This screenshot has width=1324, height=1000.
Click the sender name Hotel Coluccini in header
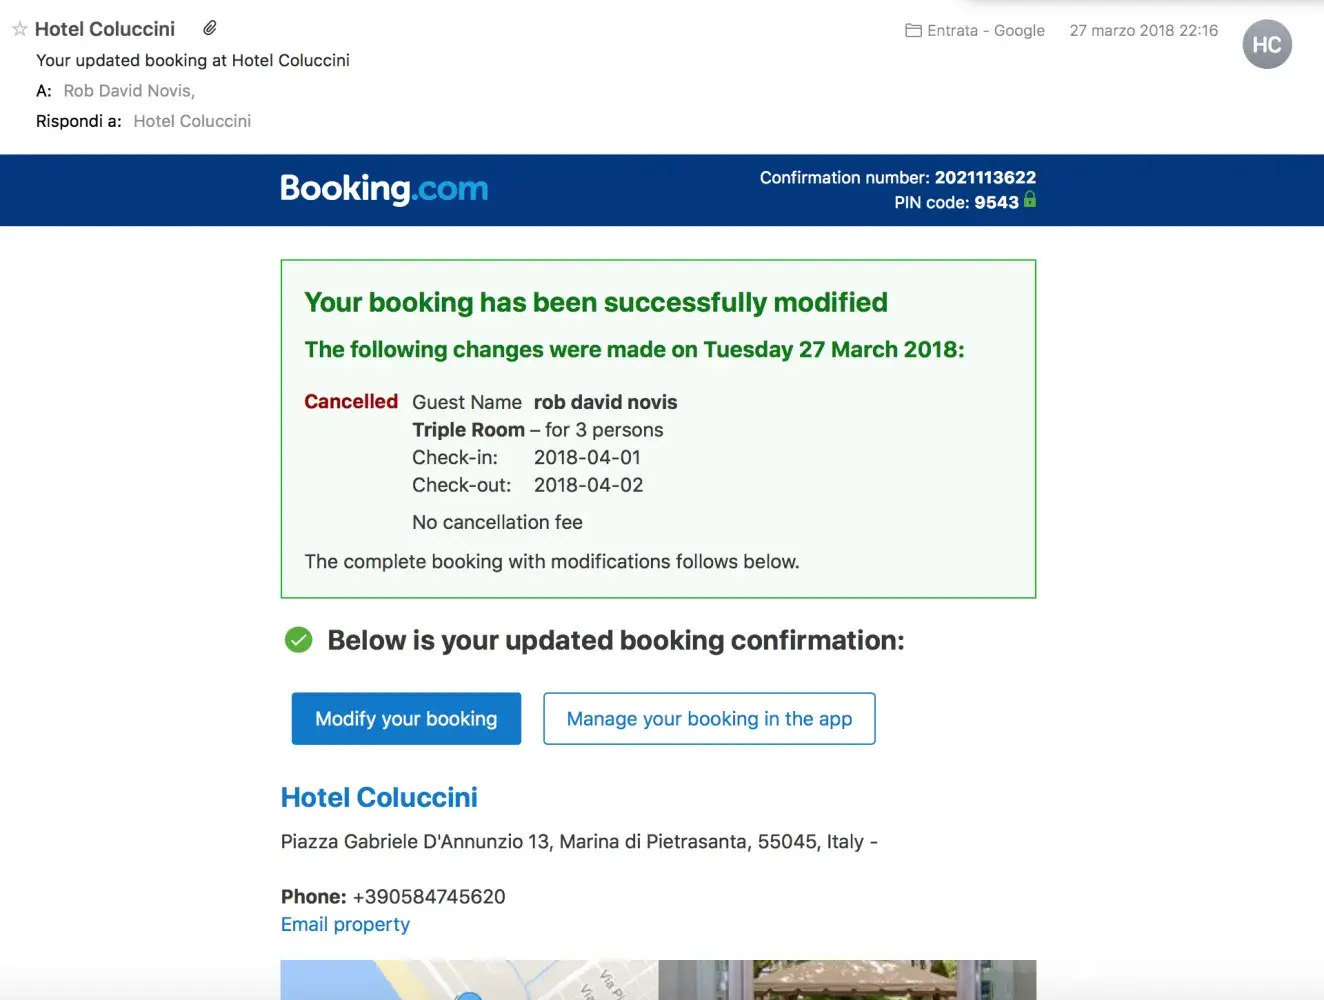click(105, 29)
